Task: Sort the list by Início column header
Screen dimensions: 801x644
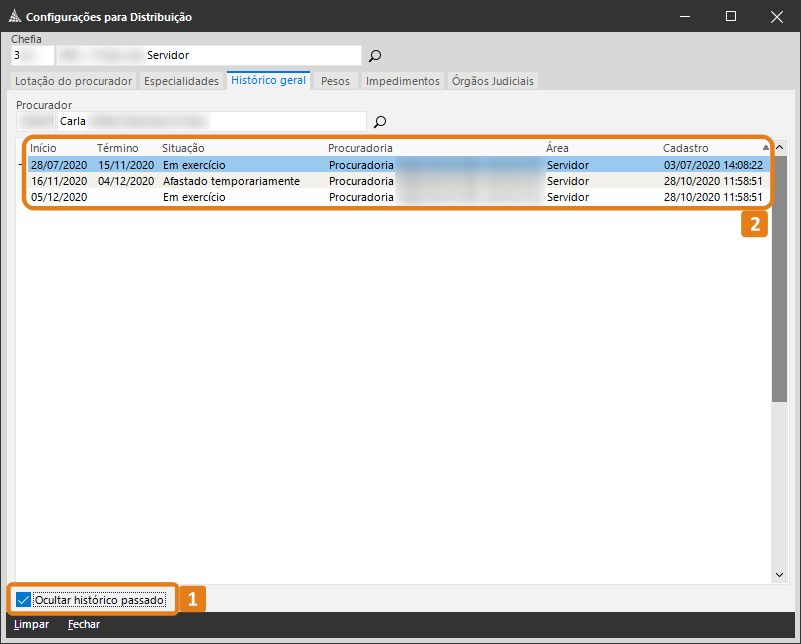Action: (x=43, y=148)
